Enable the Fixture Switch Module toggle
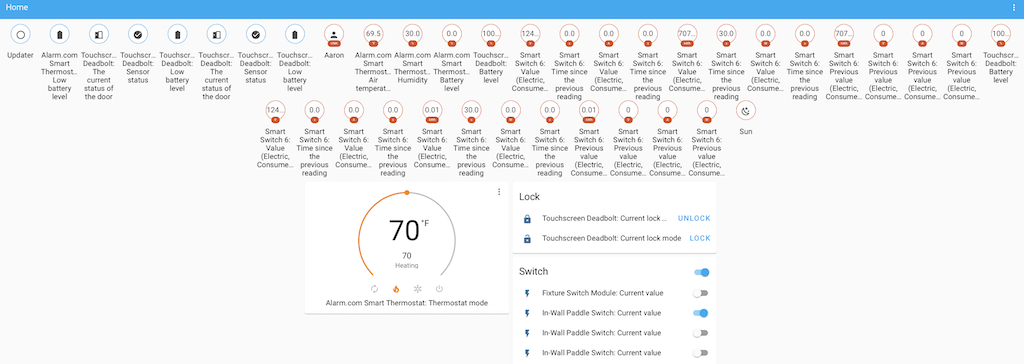1024x364 pixels. [701, 293]
